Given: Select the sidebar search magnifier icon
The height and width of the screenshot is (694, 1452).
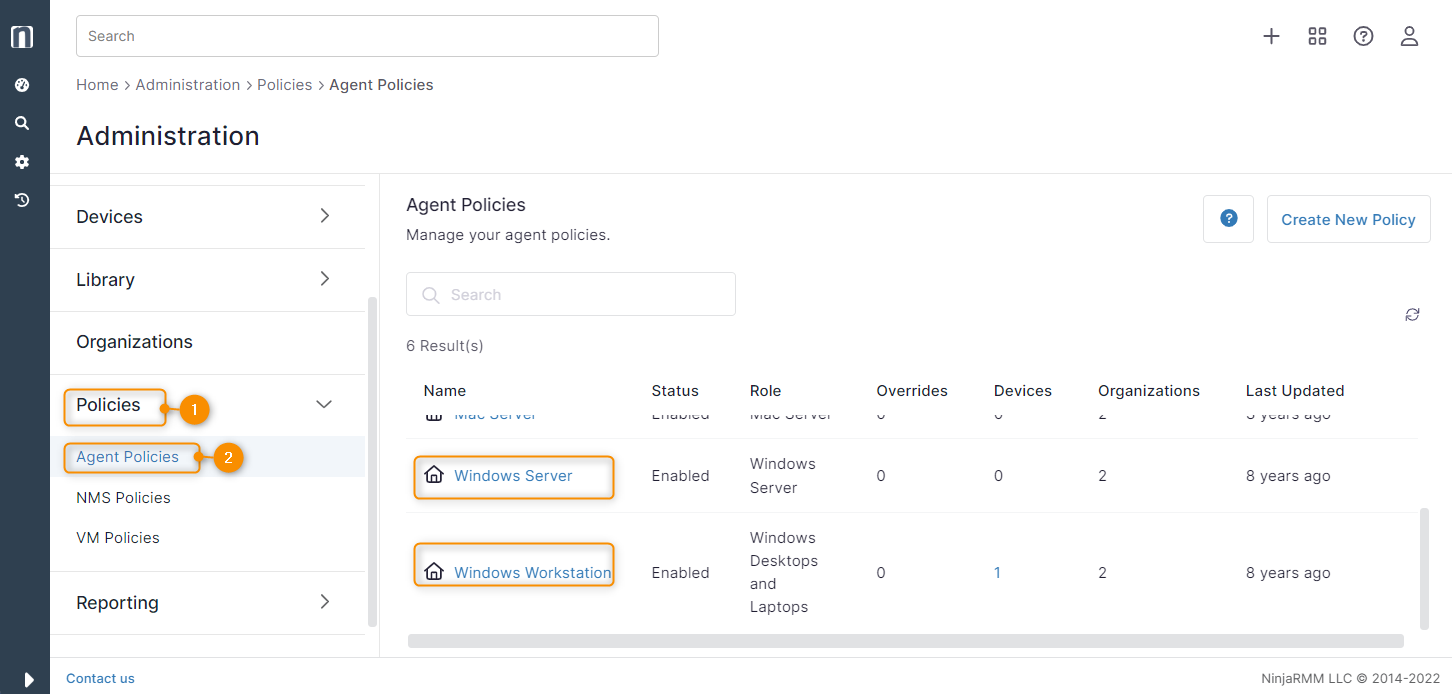Looking at the screenshot, I should pyautogui.click(x=22, y=122).
